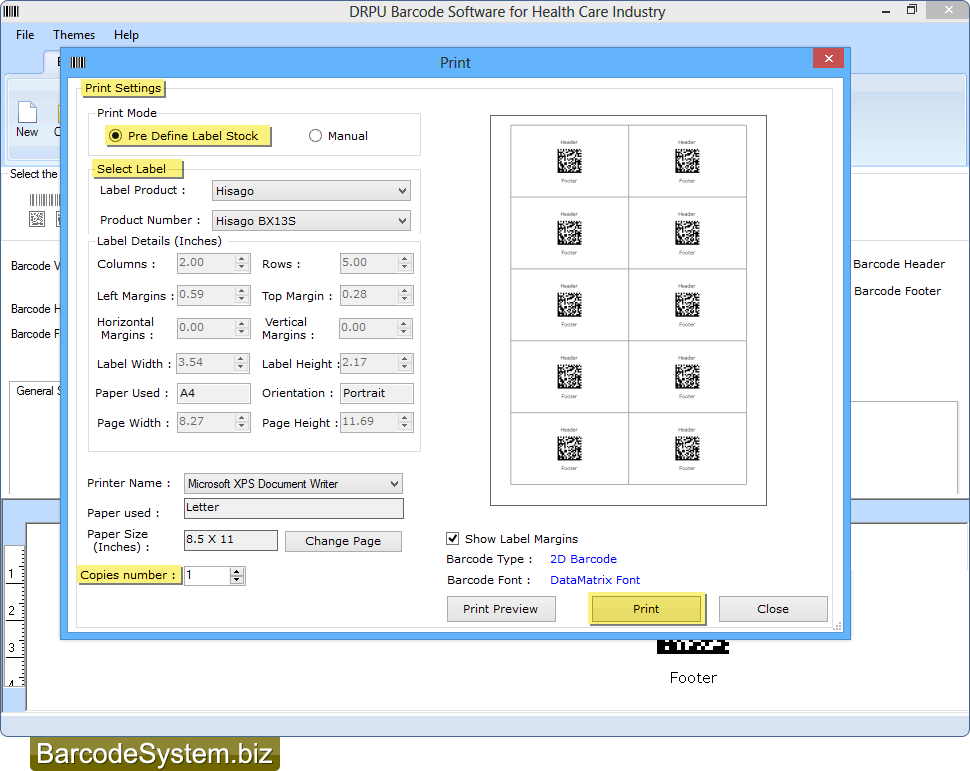Click the top-left label in the print preview
The height and width of the screenshot is (771, 970).
(x=569, y=161)
